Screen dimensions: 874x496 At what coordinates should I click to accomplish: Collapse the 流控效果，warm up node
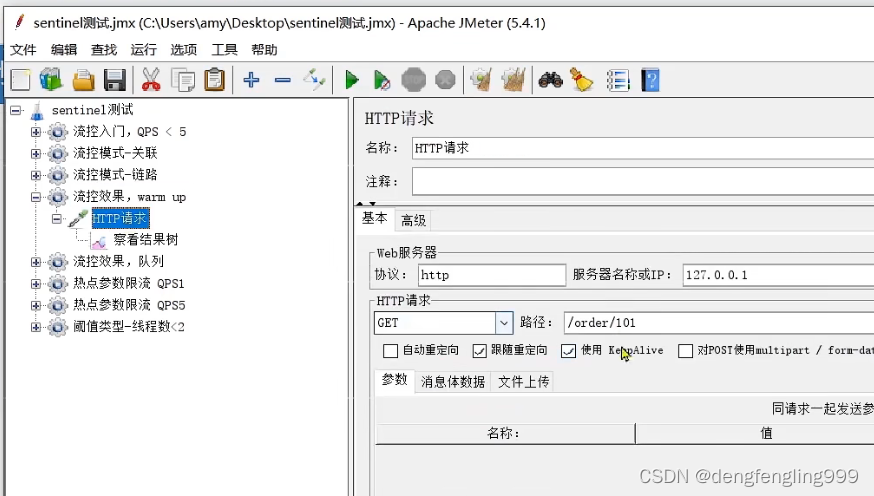click(36, 197)
